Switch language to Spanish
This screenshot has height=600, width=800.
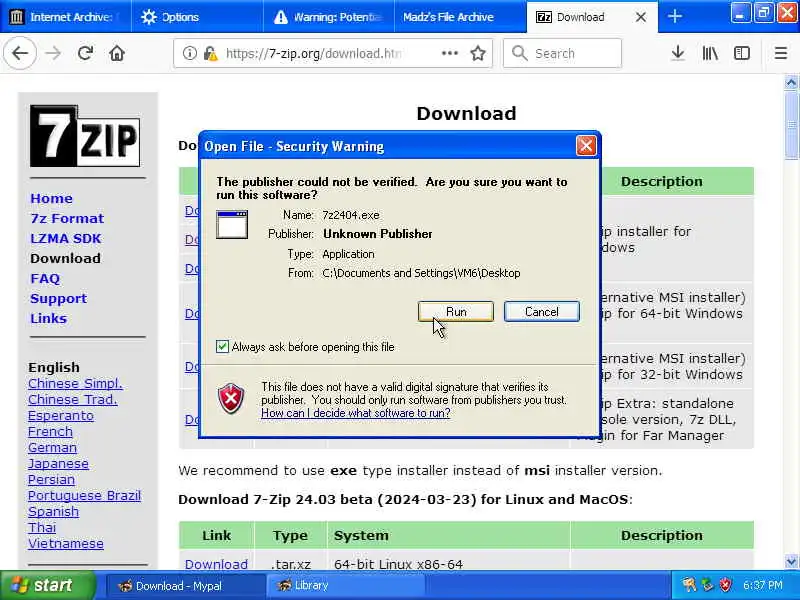tap(53, 512)
